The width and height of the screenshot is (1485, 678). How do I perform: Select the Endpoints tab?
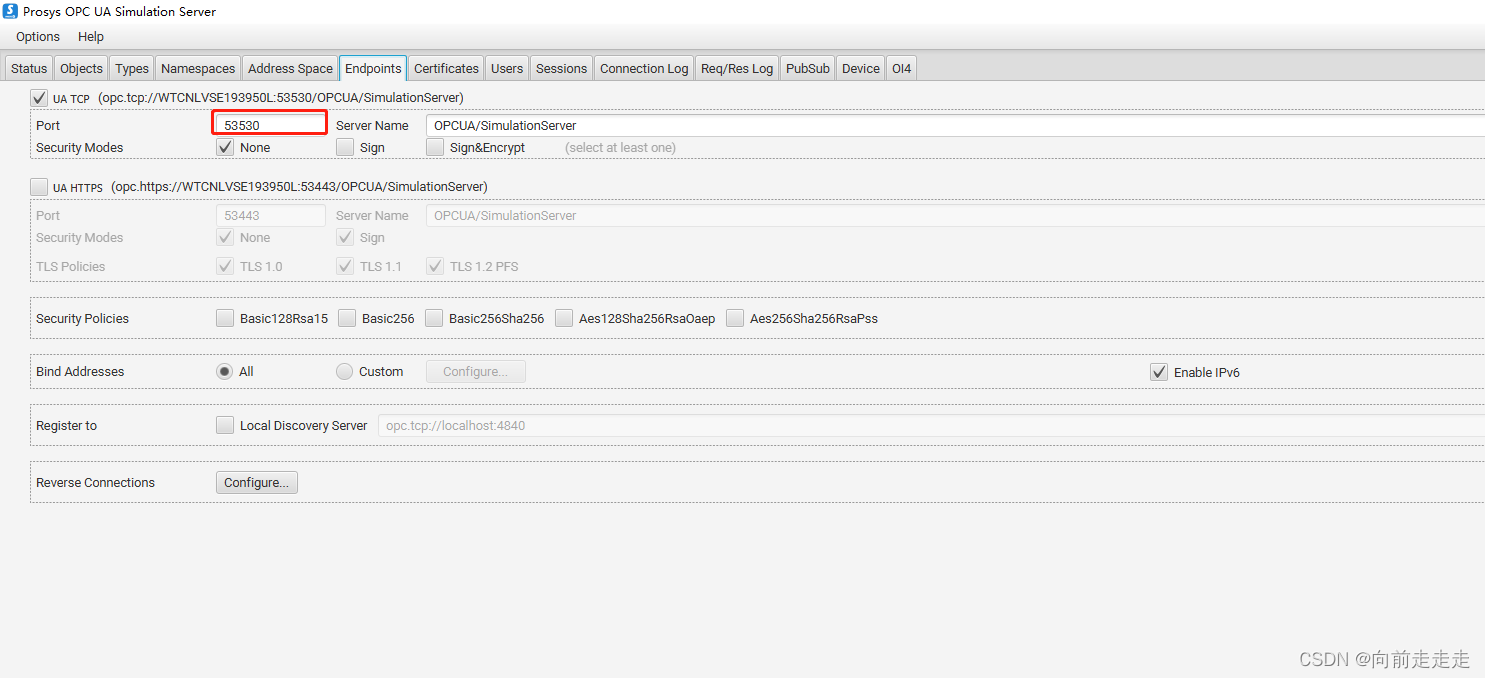373,68
